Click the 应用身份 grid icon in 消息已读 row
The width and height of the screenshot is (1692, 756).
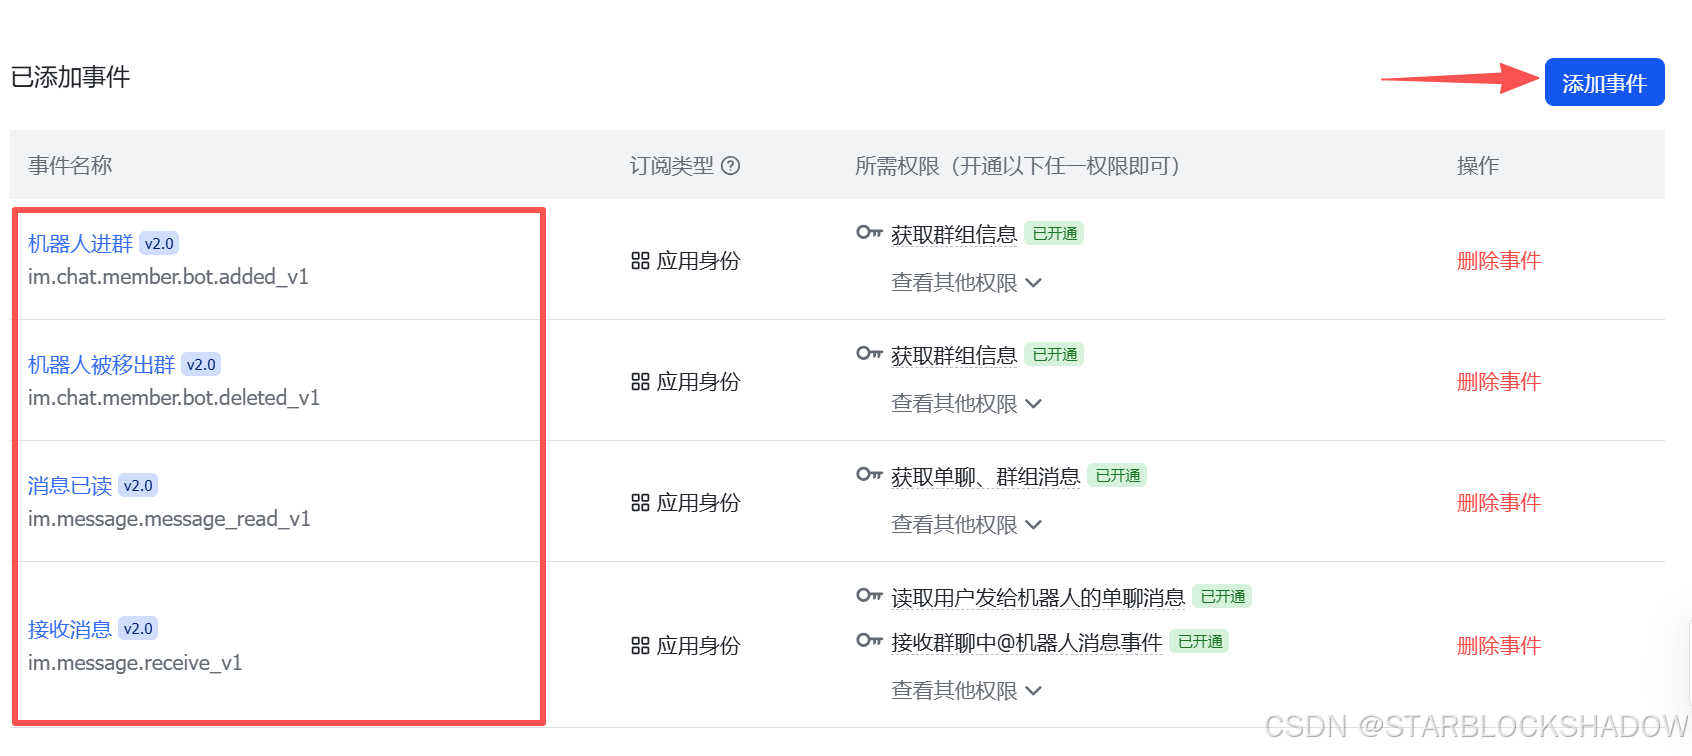pos(640,502)
